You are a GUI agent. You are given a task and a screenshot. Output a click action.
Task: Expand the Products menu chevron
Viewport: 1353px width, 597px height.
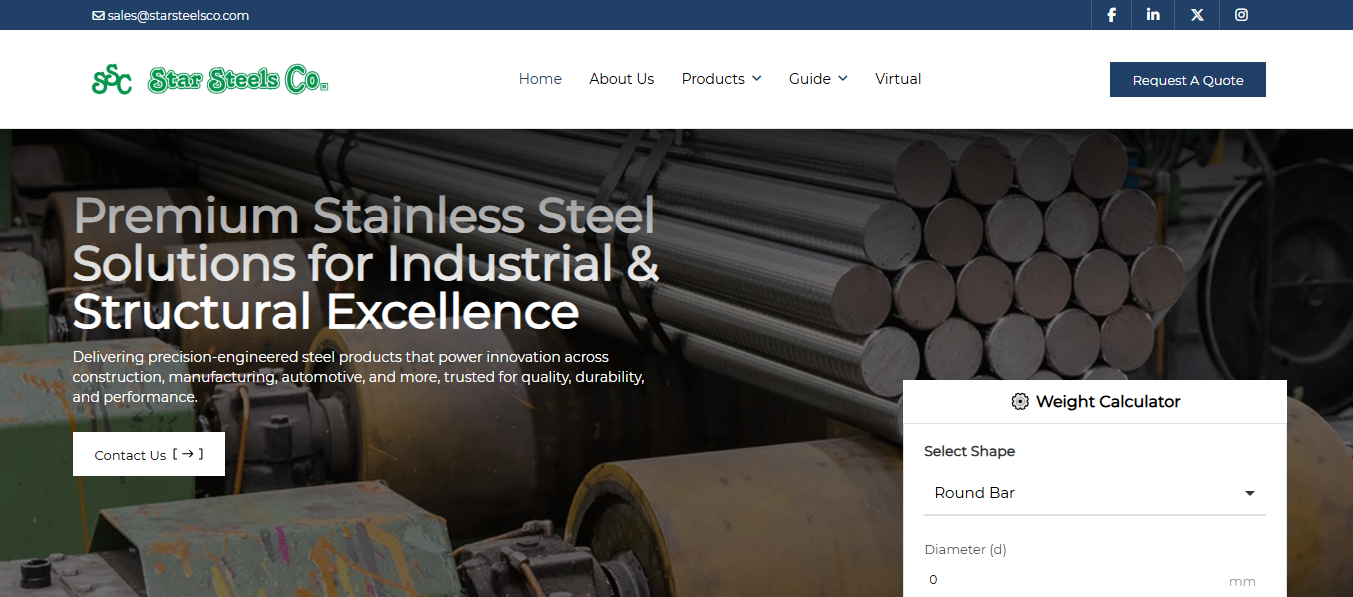756,79
